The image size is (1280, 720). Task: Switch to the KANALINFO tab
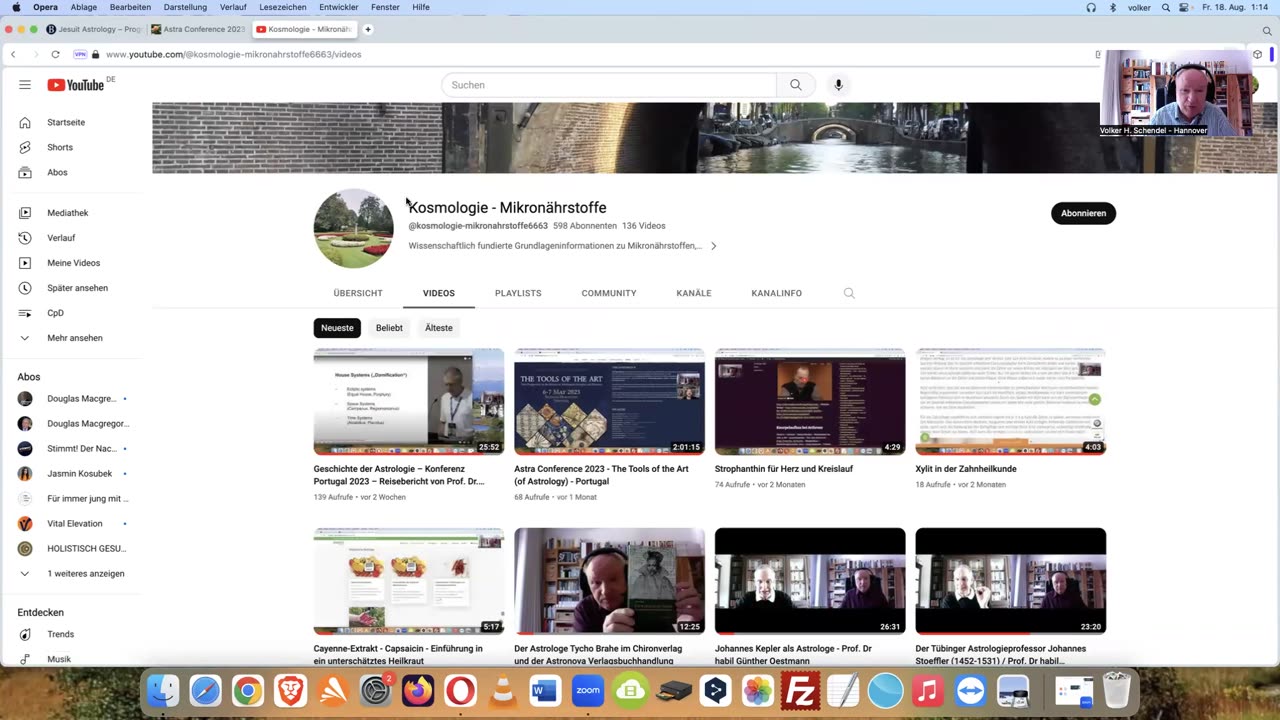tap(777, 293)
